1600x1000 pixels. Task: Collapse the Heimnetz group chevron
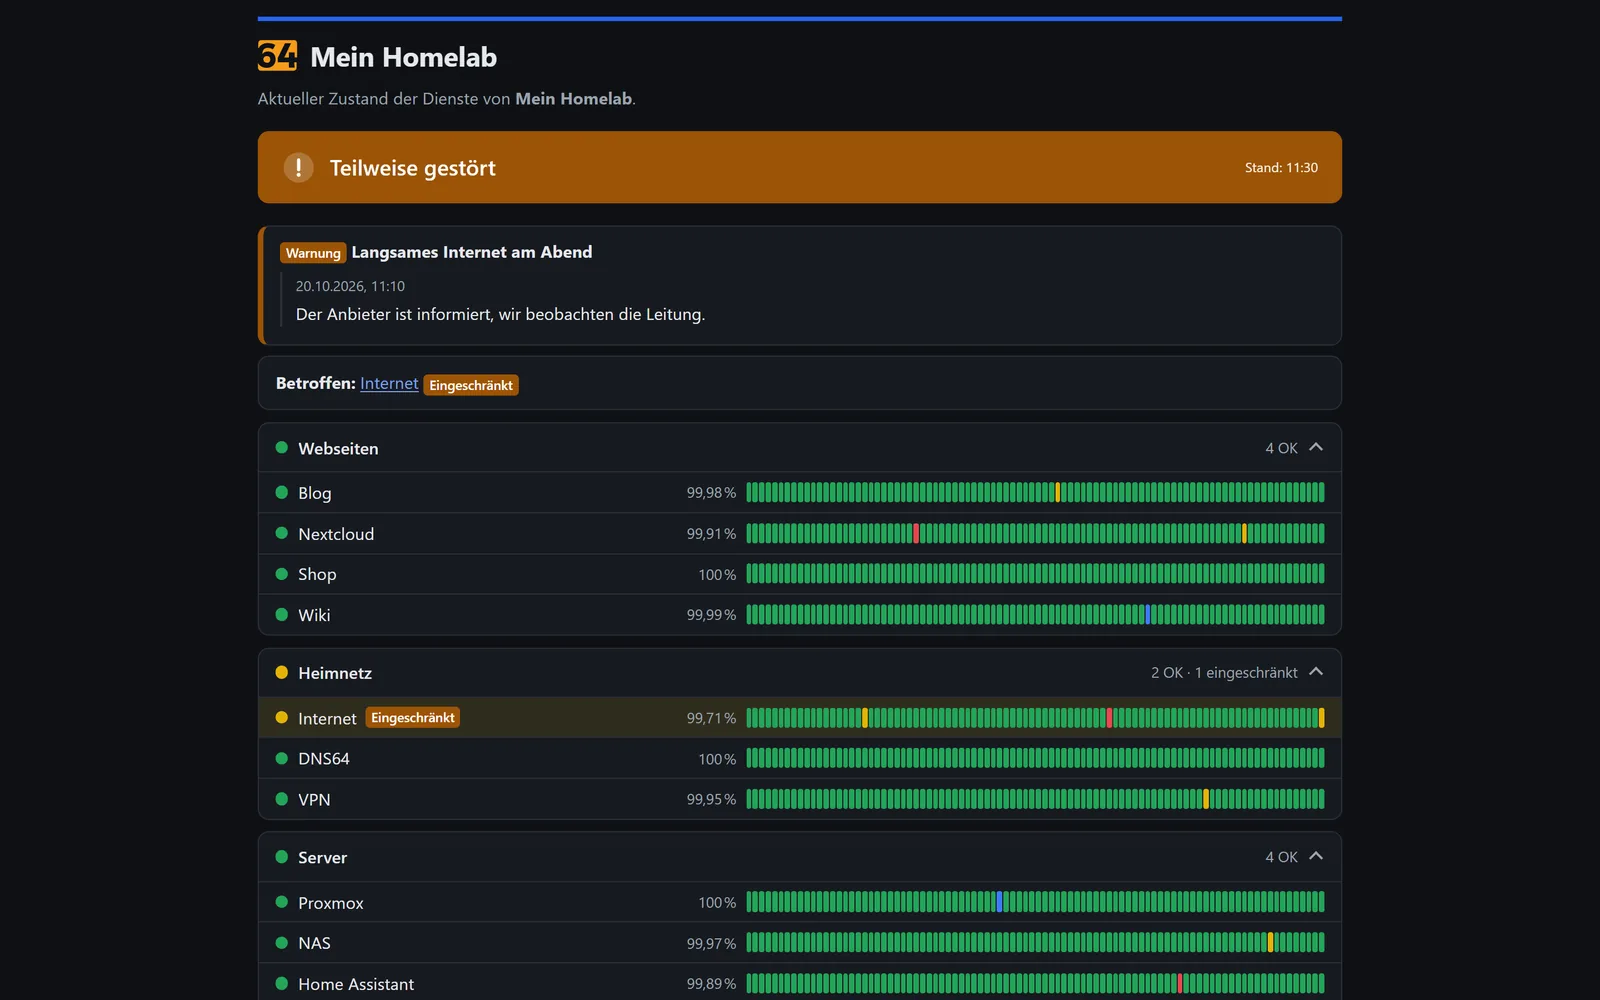tap(1316, 672)
